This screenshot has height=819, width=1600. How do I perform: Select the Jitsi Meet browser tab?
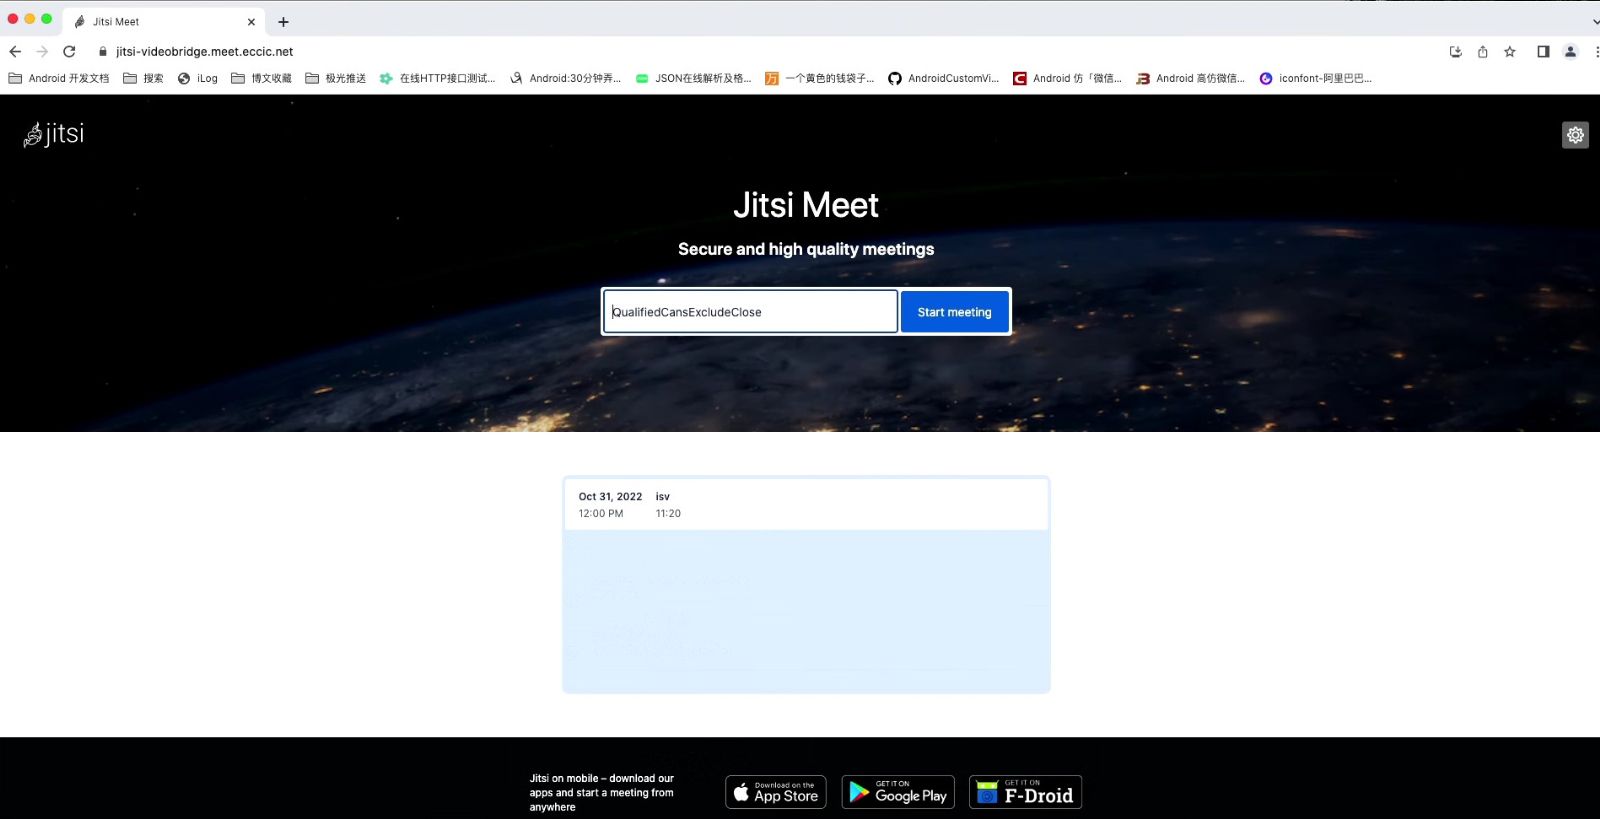tap(165, 21)
